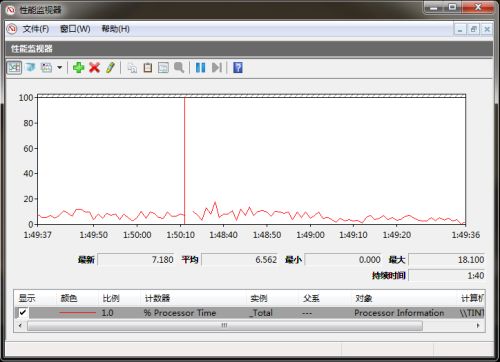Click the paste counter list icon
This screenshot has height=362, width=500.
pos(148,68)
